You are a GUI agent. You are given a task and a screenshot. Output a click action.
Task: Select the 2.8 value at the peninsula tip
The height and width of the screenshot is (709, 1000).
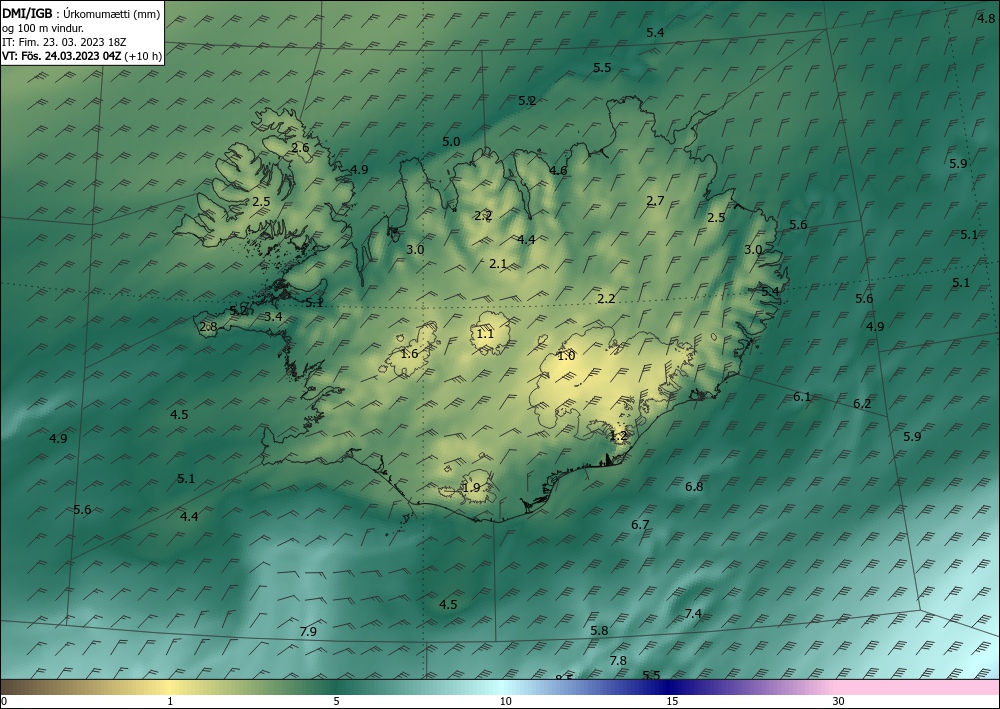(209, 327)
